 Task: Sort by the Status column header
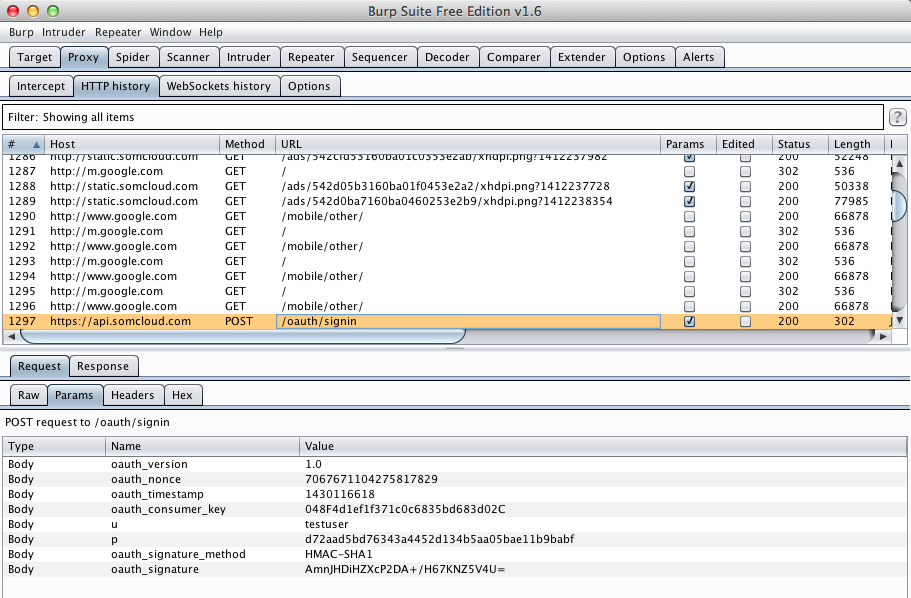pos(794,144)
